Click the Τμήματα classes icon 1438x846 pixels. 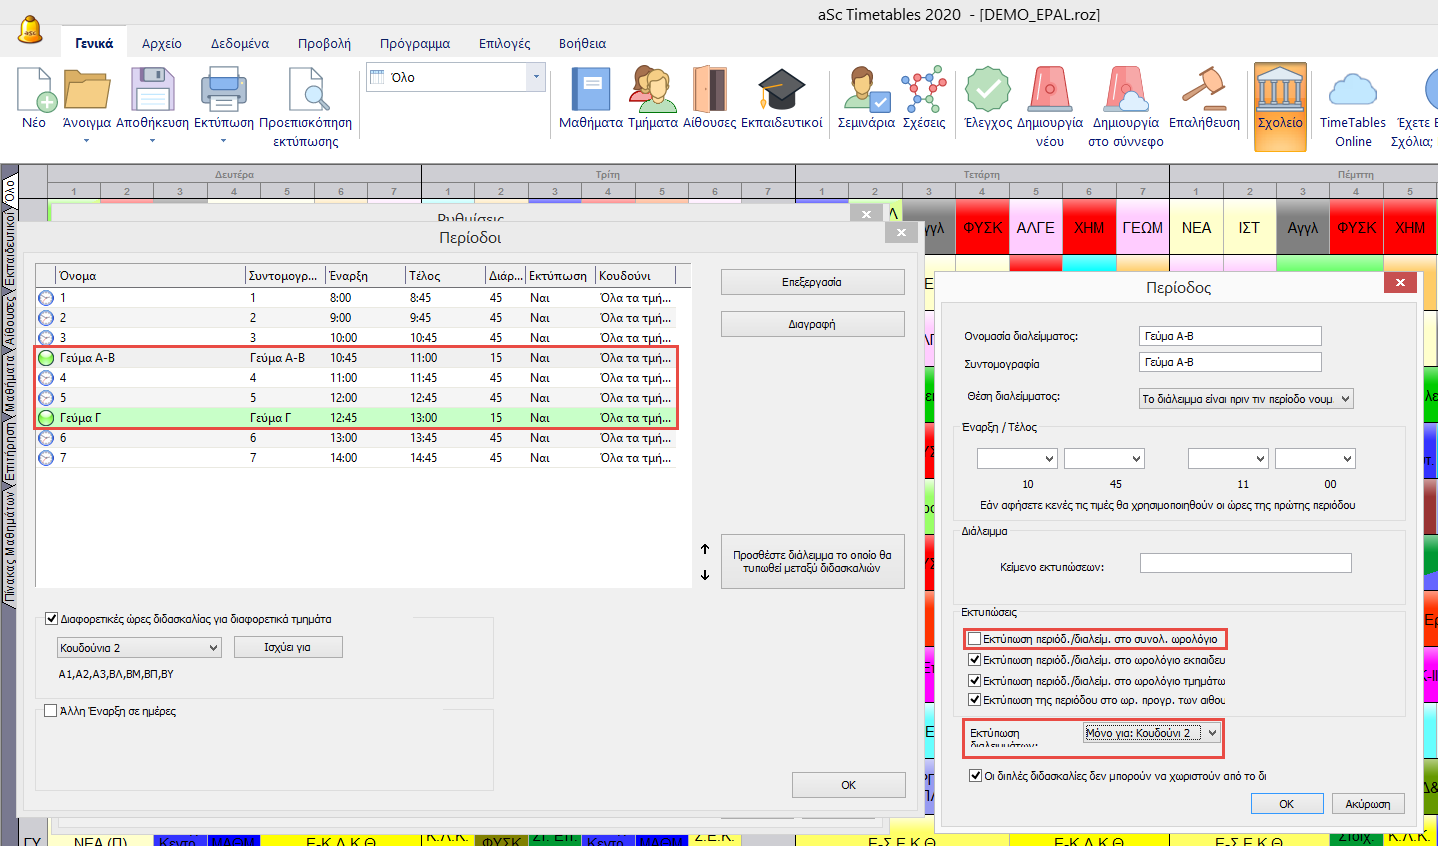[652, 91]
